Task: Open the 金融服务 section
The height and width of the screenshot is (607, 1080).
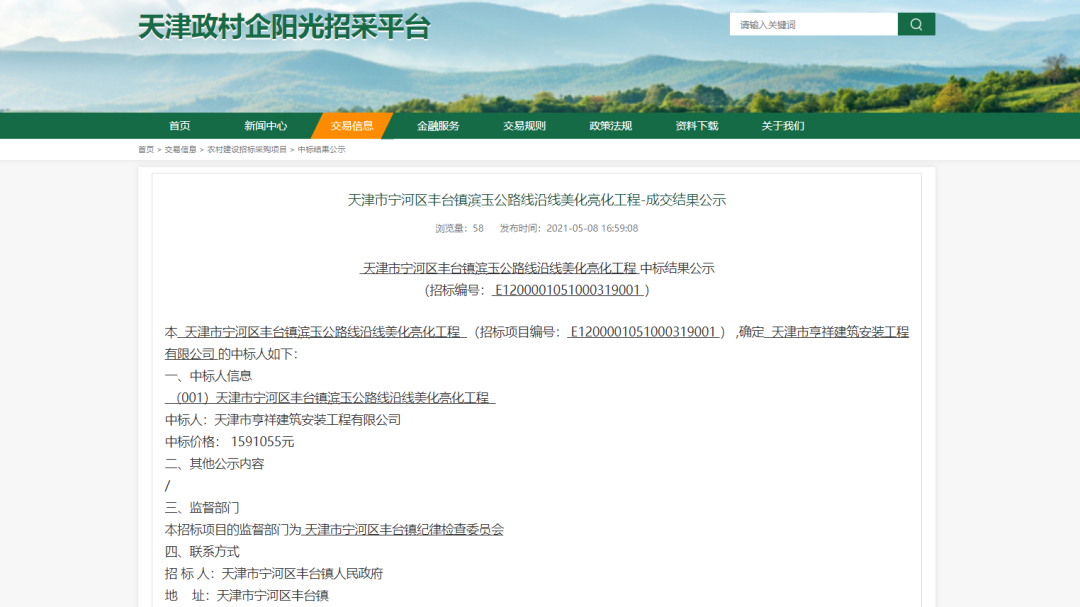Action: click(434, 126)
